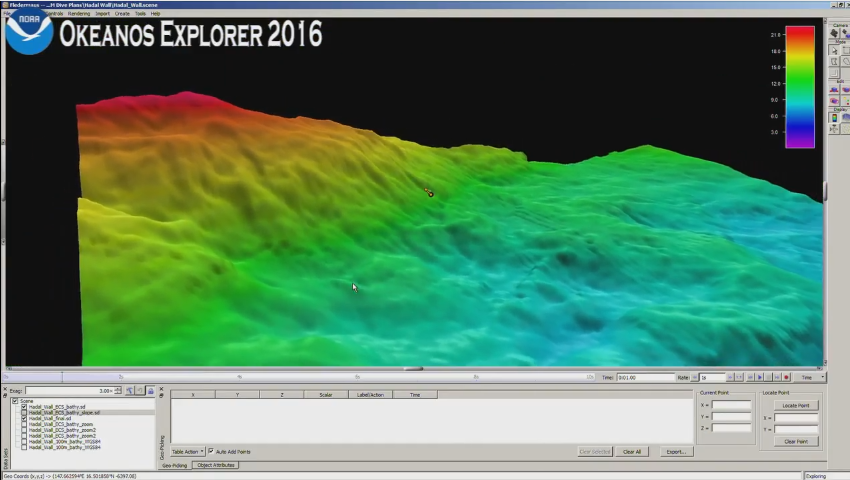Click the viewport horizontal scrollbar handle
The width and height of the screenshot is (850, 480).
coord(414,369)
